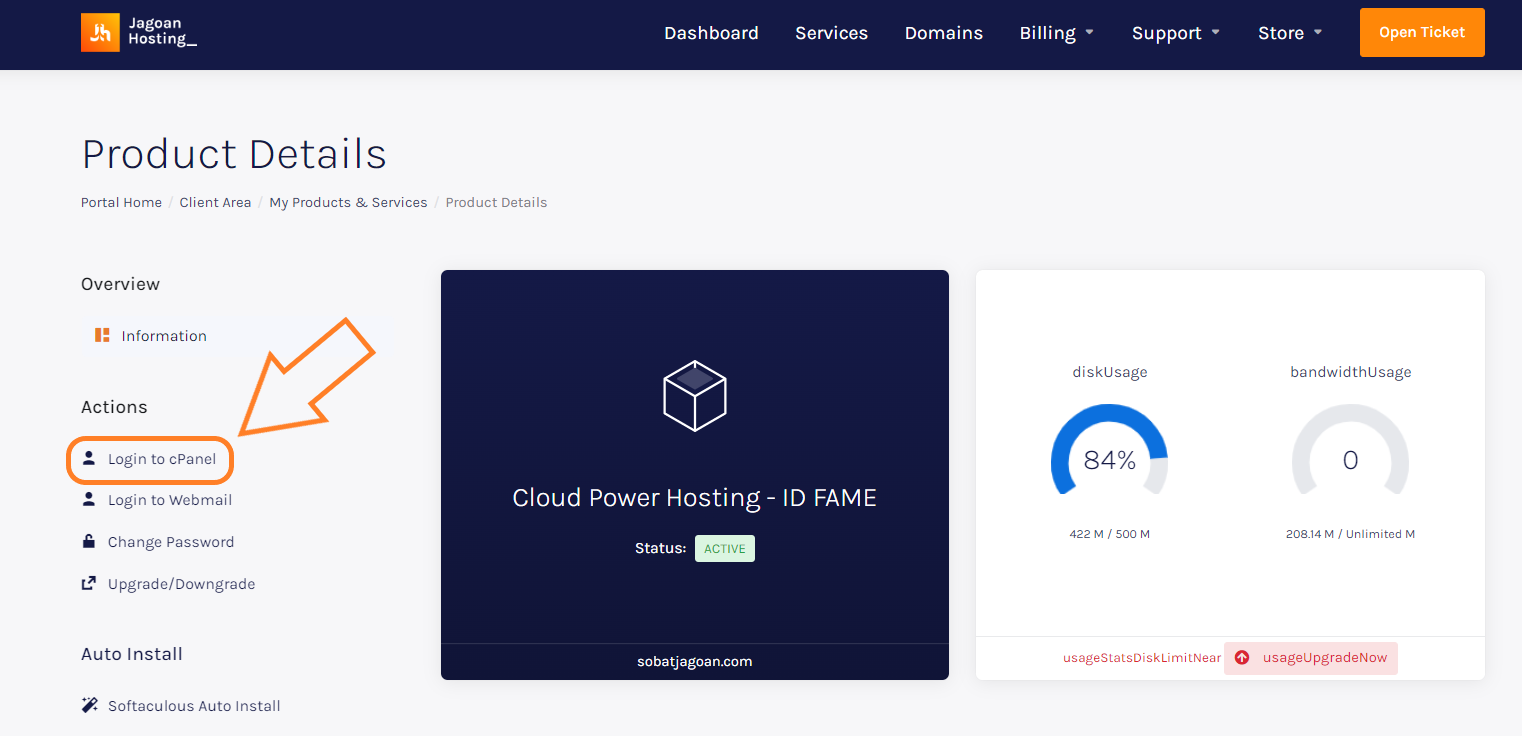This screenshot has width=1522, height=736.
Task: Open Domains from the navigation bar
Action: coord(944,33)
